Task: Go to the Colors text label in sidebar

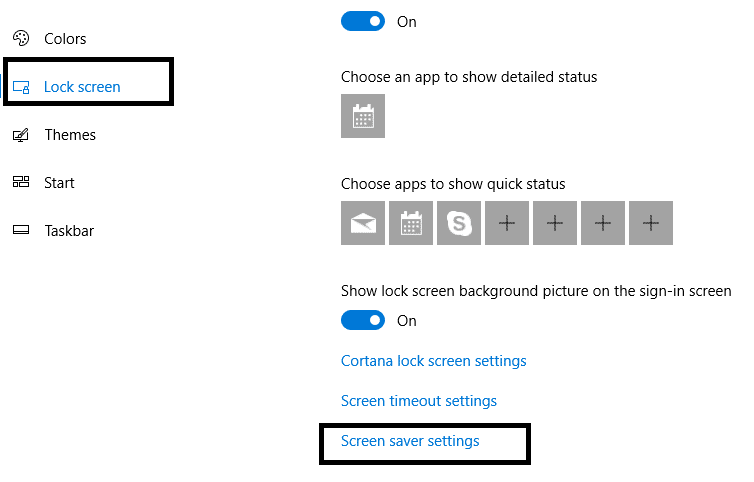Action: click(65, 39)
